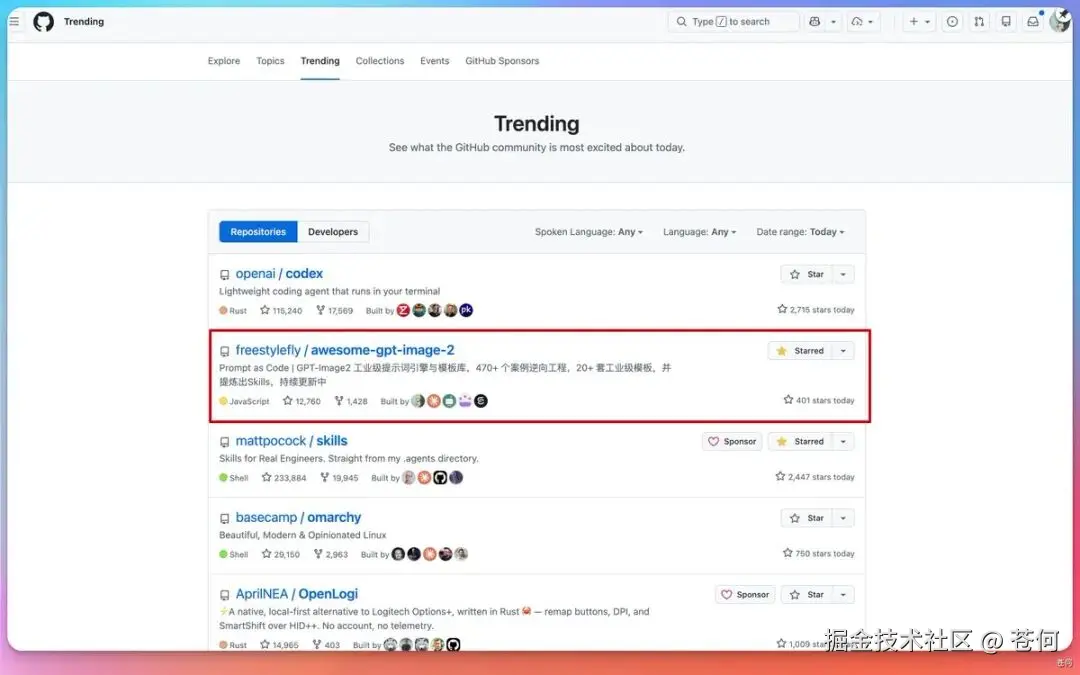
Task: Click the repo icon beside AprilNEA / OpenLogi
Action: click(225, 595)
